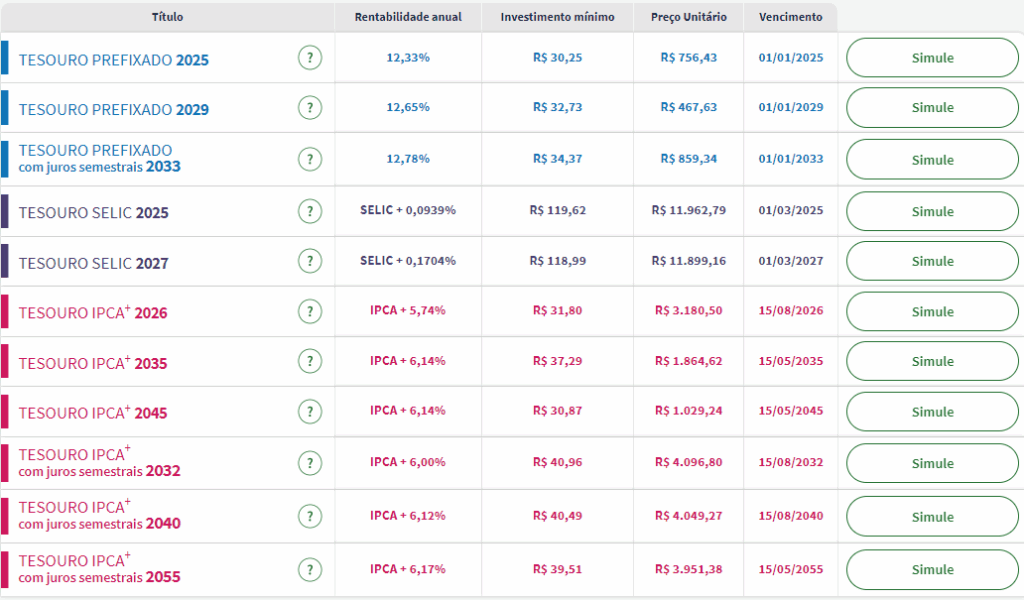Click help icon for Prefixado juros semestrais 2033
Screen dimensions: 1024x600
click(x=310, y=159)
